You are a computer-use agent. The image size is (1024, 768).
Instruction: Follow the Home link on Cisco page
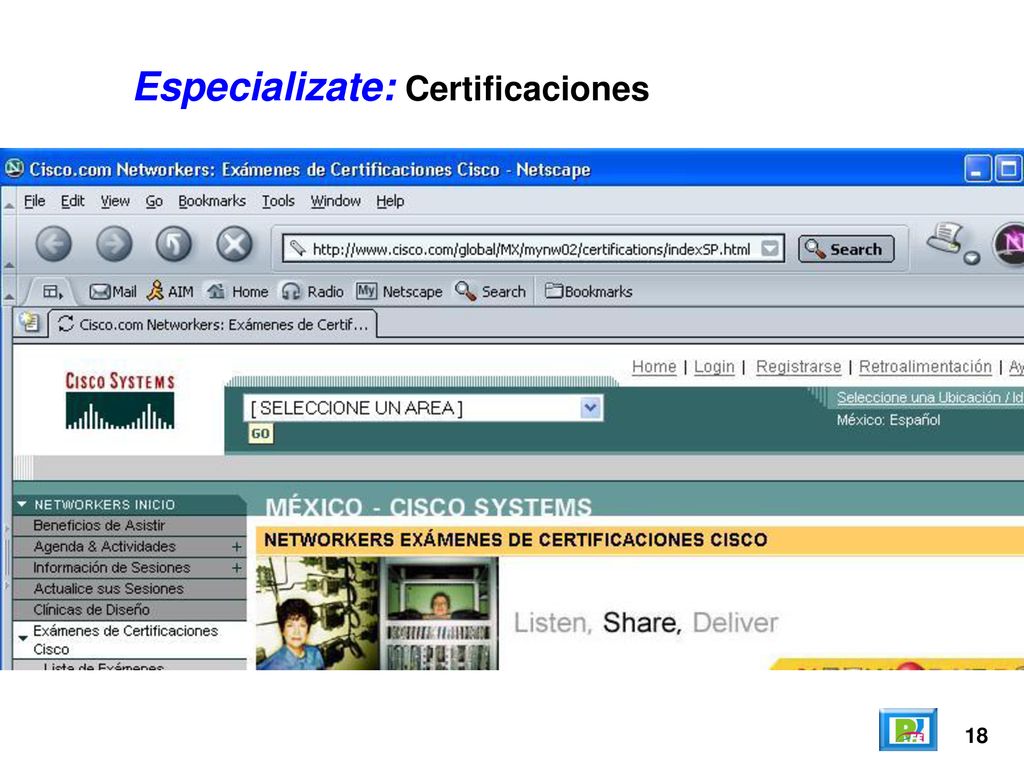tap(654, 367)
